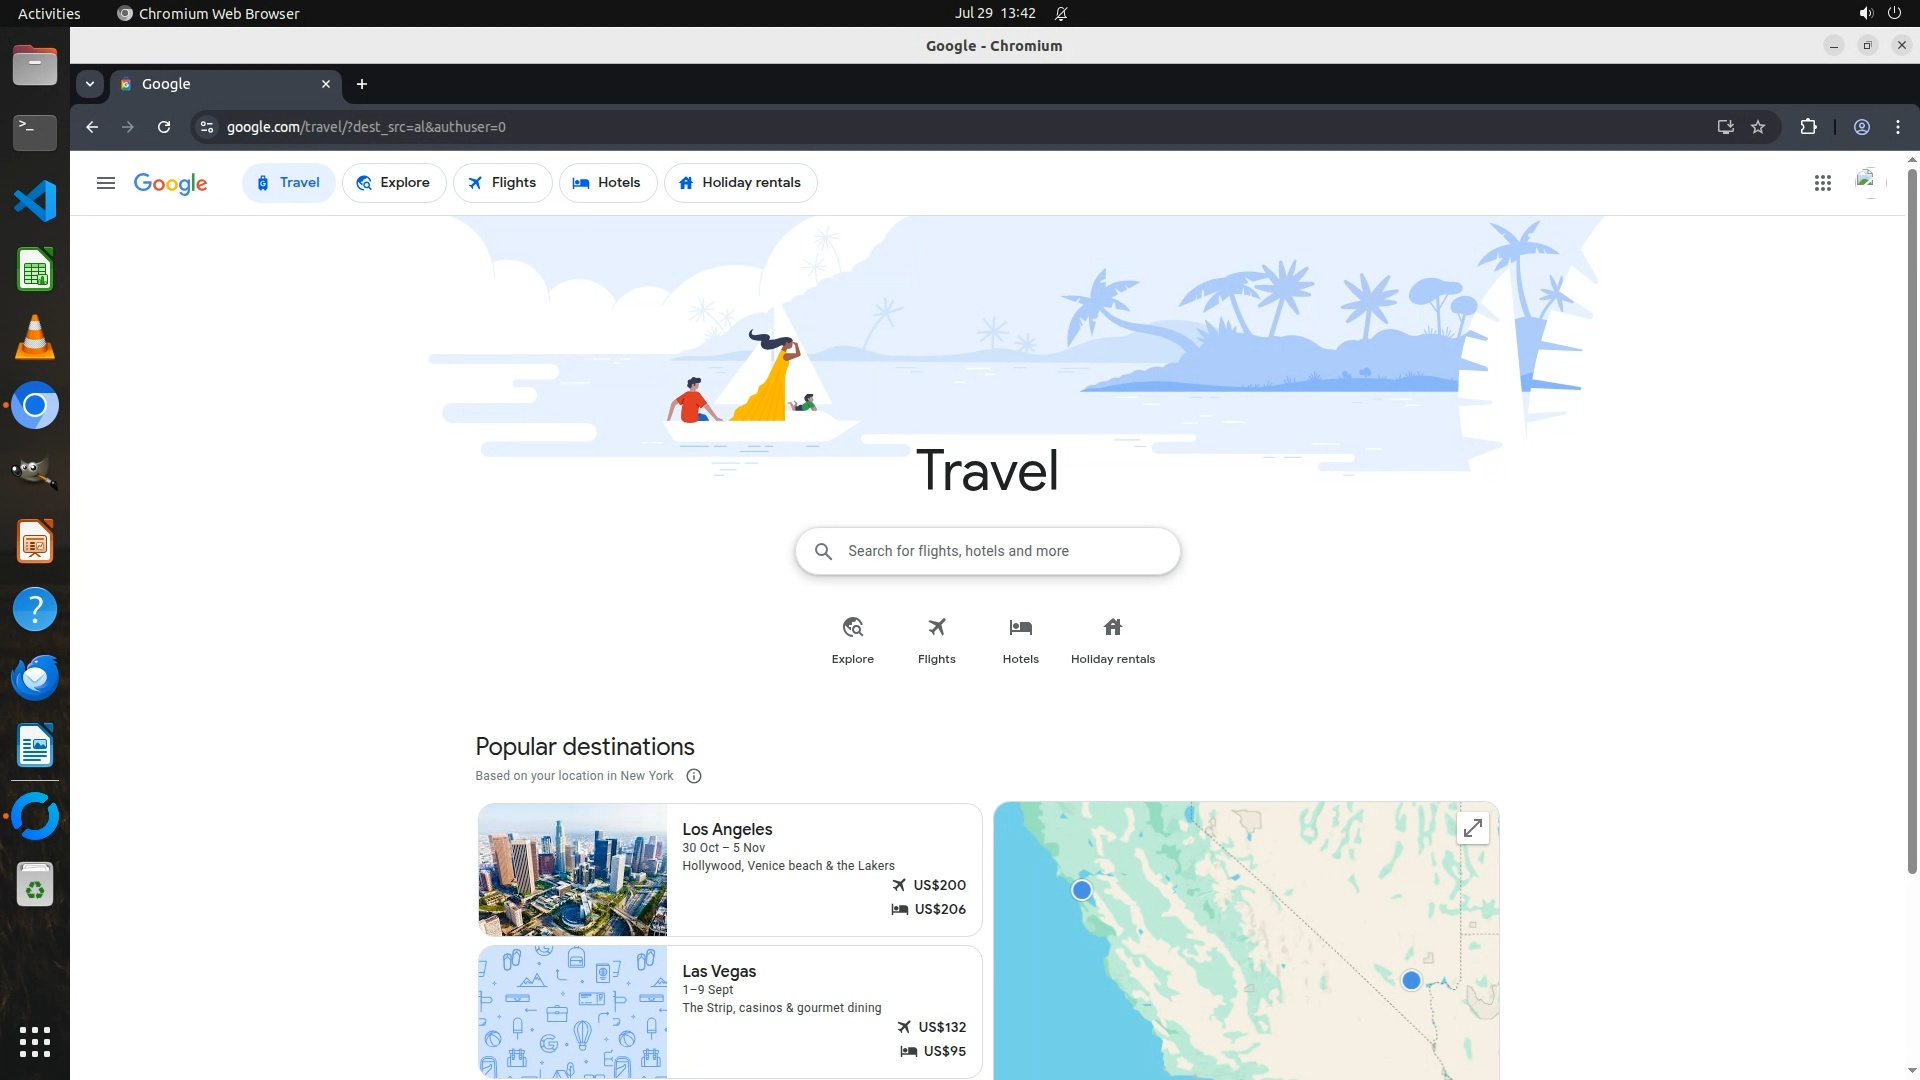Select the Flights tab in top navigation
The image size is (1920, 1080).
(x=502, y=183)
